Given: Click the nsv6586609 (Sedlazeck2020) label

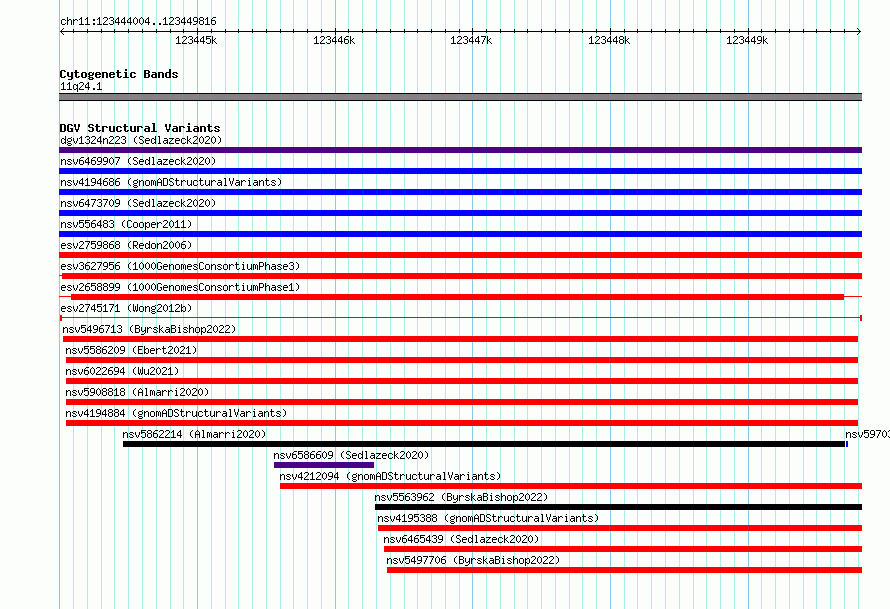Looking at the screenshot, I should [351, 455].
